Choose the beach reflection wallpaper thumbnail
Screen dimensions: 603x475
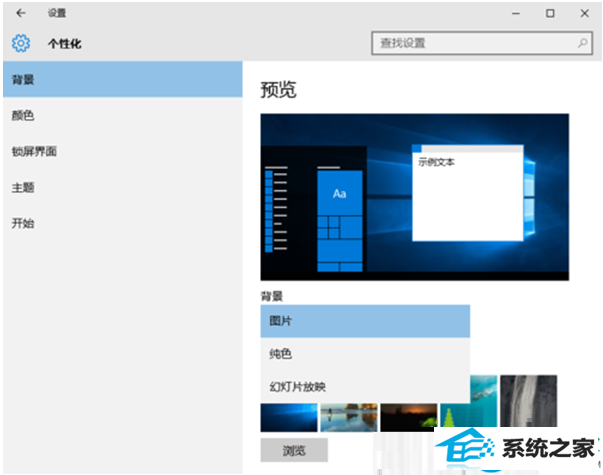349,416
